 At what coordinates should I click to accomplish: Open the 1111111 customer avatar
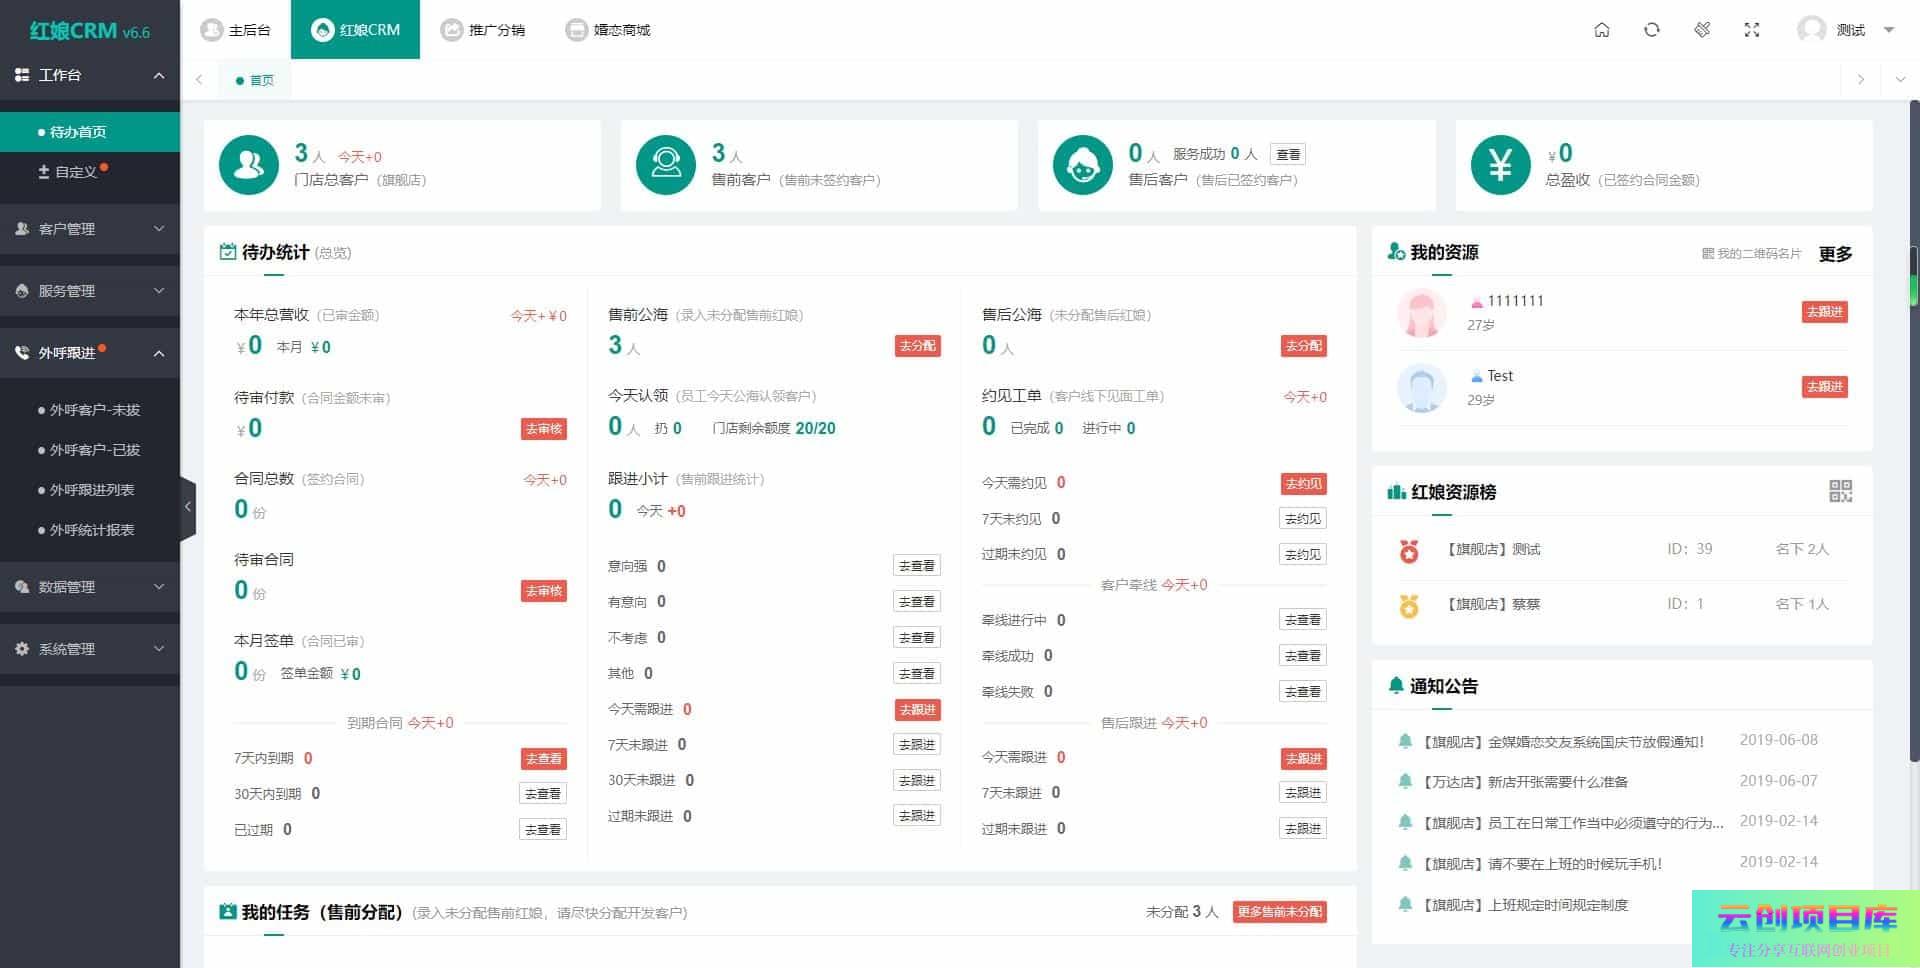coord(1421,313)
